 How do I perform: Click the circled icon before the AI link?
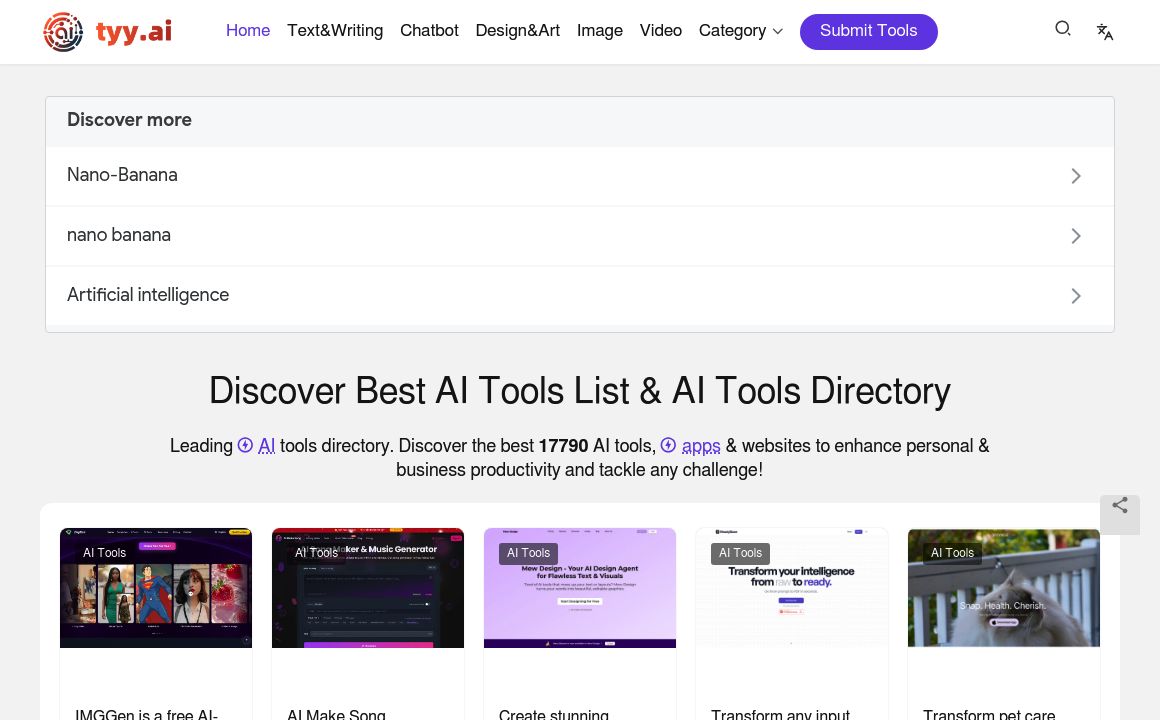[x=246, y=446]
